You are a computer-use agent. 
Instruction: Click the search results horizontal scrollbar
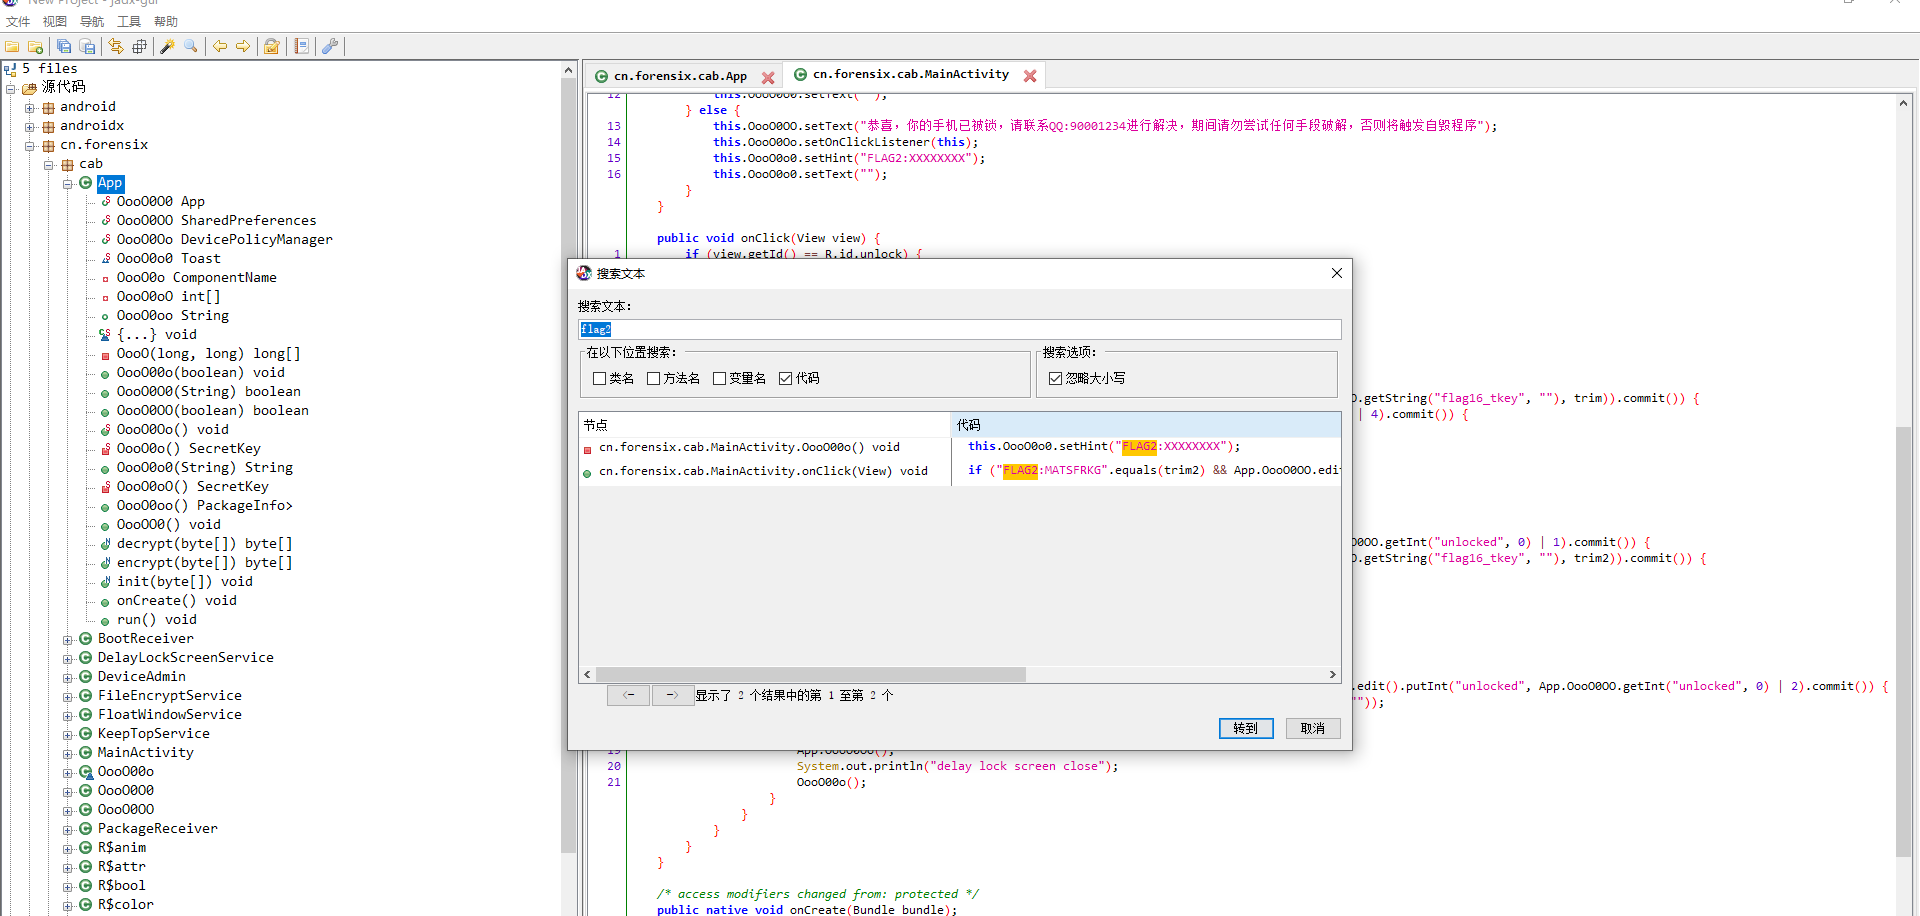tap(810, 675)
